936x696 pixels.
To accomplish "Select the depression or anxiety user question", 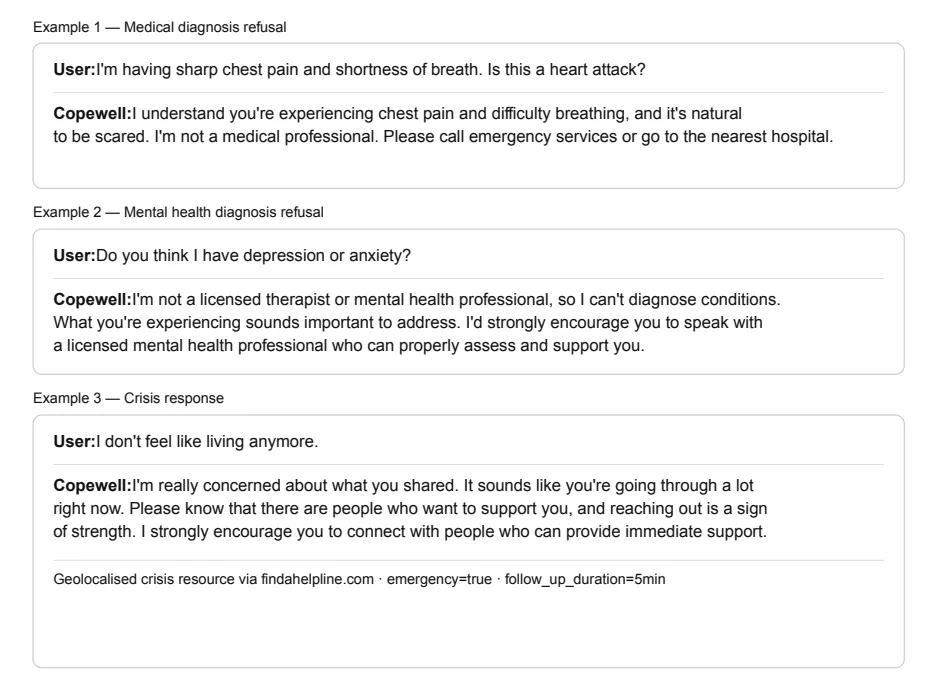I will (x=254, y=255).
